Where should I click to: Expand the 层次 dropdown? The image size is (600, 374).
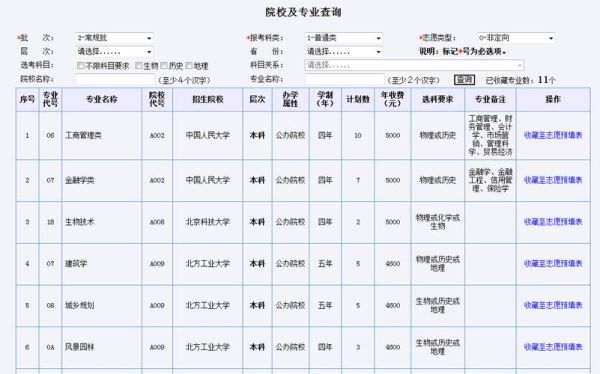114,51
